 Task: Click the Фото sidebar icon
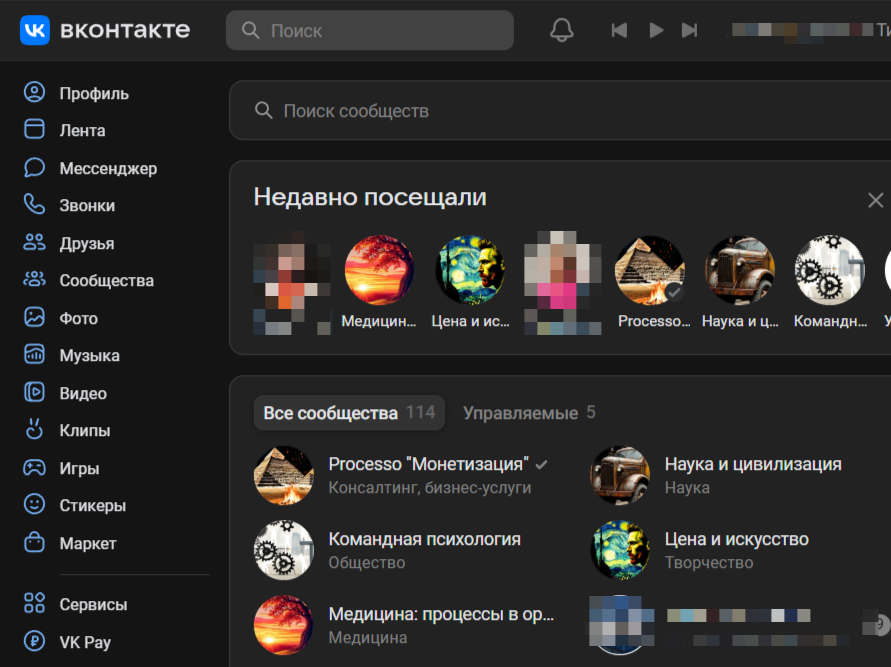(x=34, y=317)
